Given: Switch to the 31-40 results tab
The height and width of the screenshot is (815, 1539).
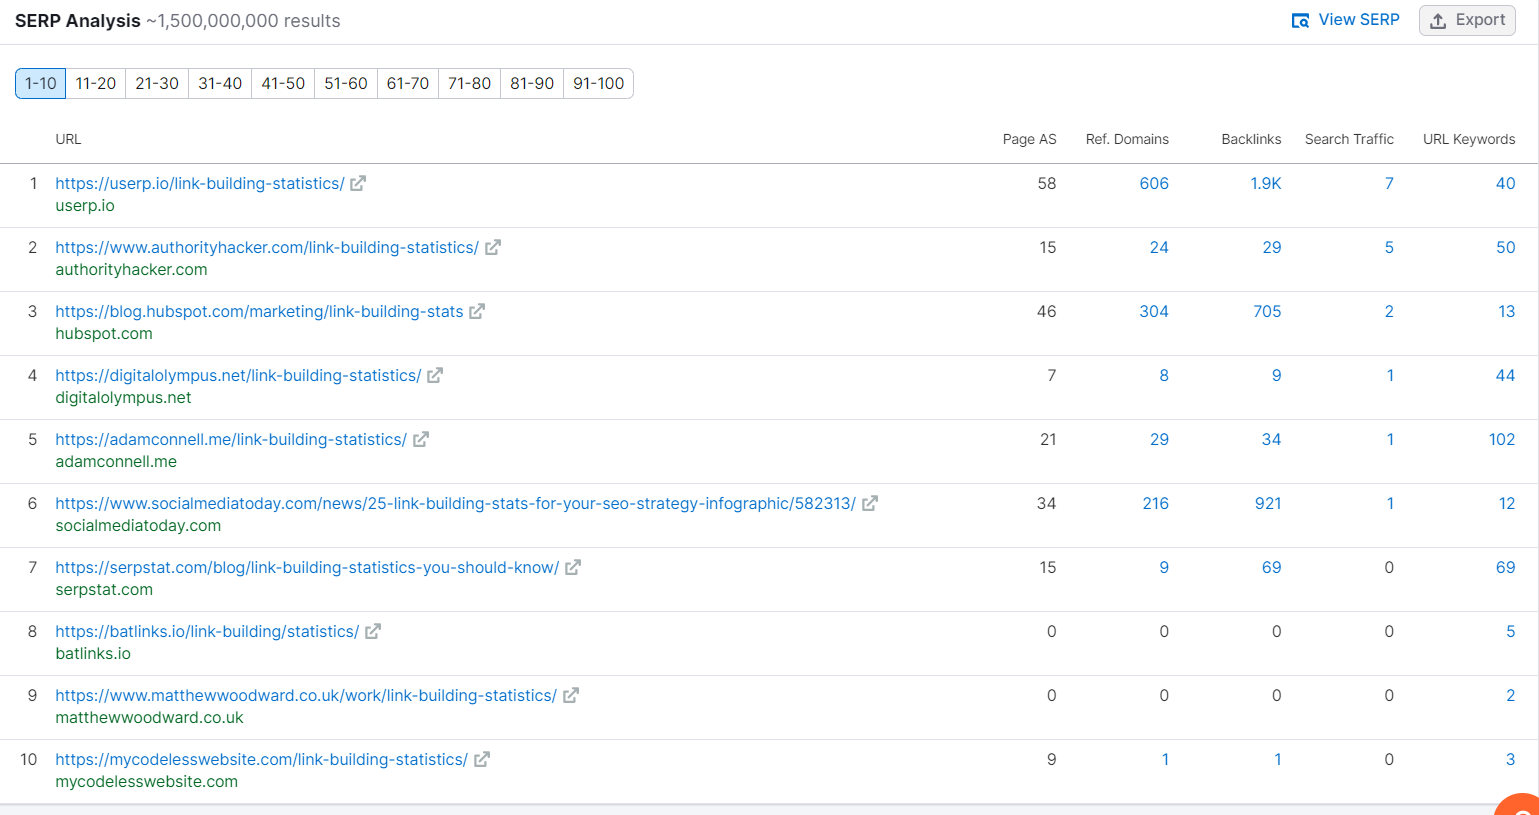Looking at the screenshot, I should pos(220,83).
